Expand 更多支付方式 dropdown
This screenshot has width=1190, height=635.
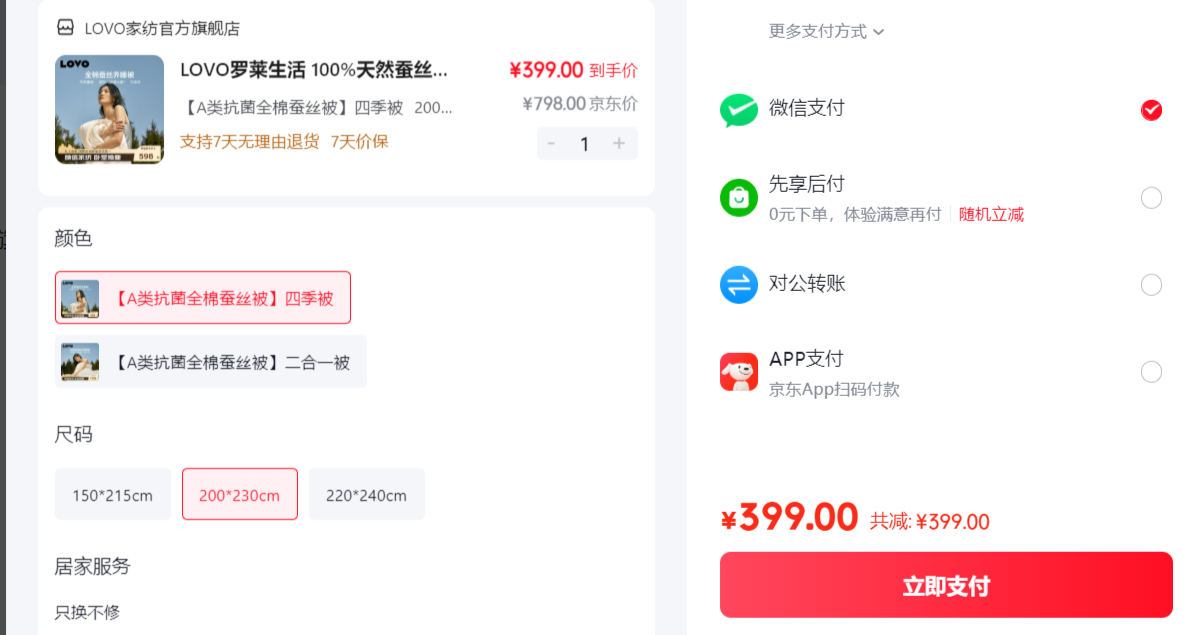pos(826,31)
